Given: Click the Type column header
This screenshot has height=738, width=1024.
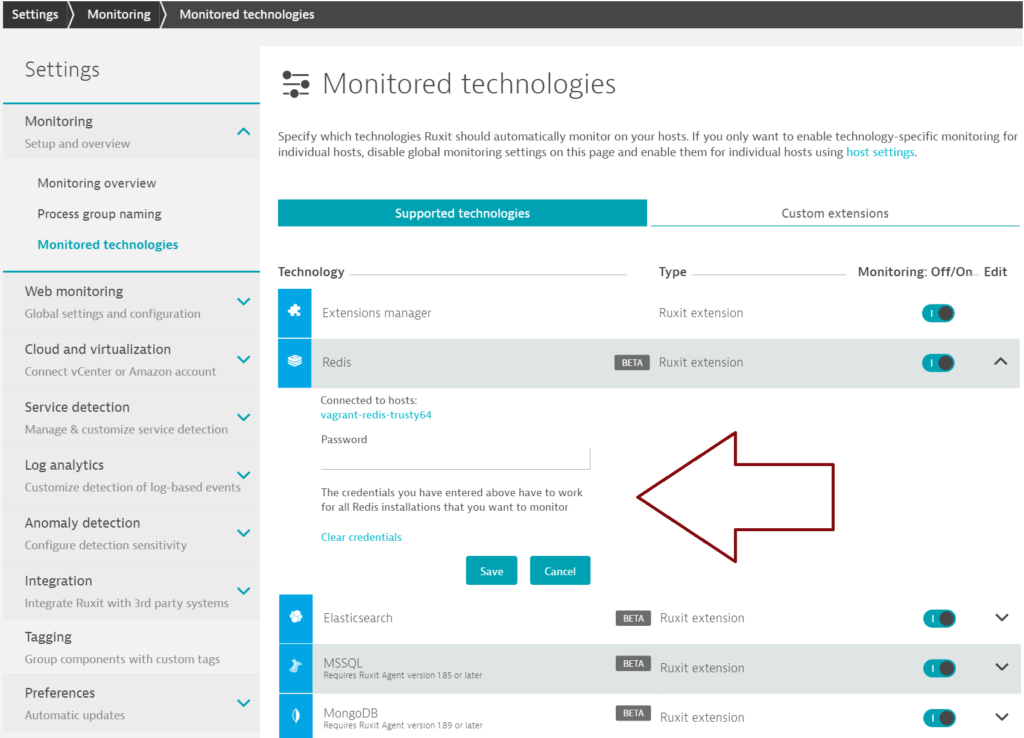Looking at the screenshot, I should [672, 272].
